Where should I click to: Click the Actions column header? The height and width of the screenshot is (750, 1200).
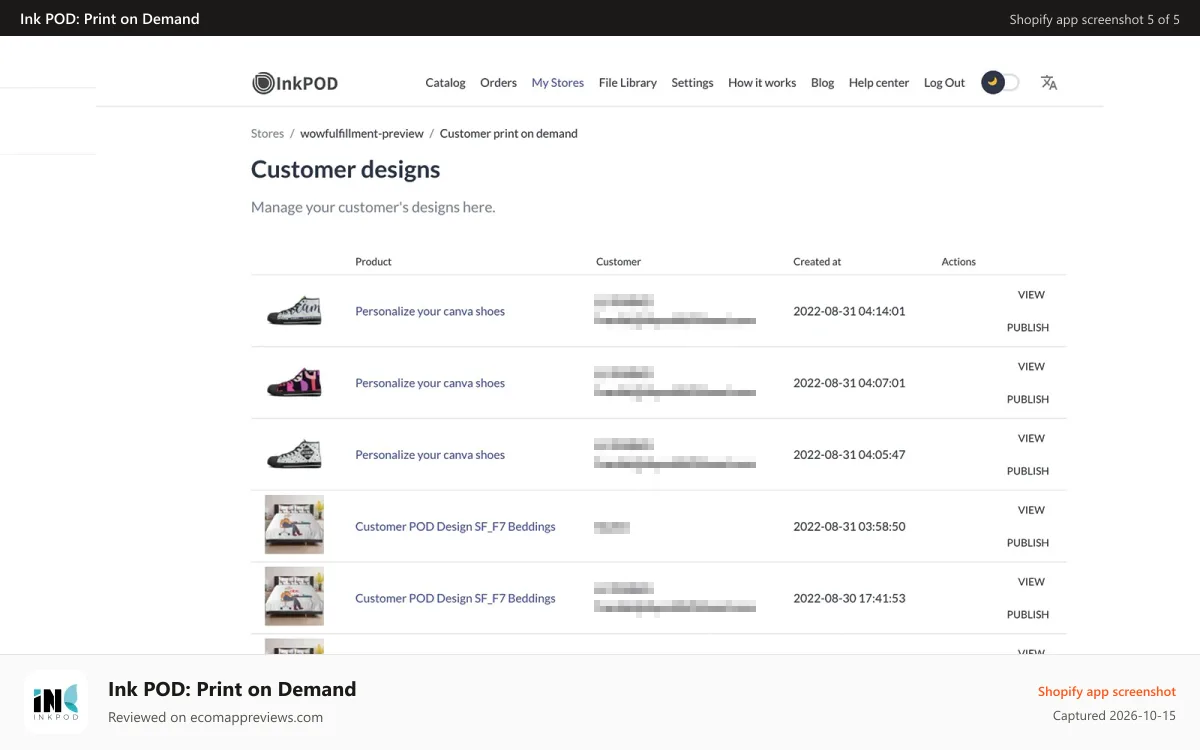[x=958, y=262]
